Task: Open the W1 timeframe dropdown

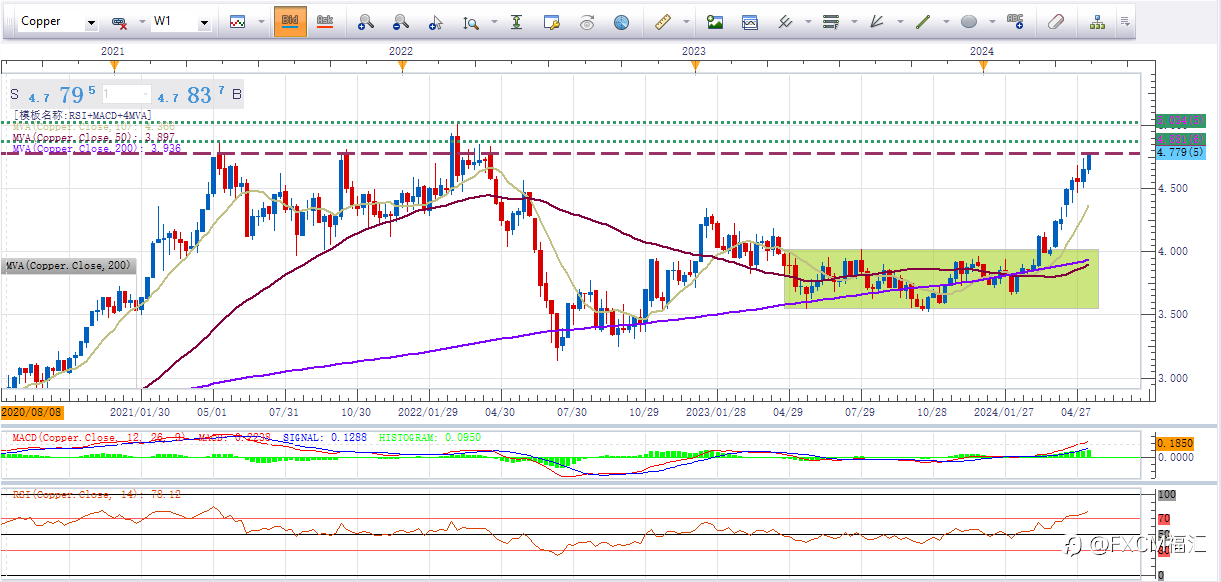Action: 204,22
